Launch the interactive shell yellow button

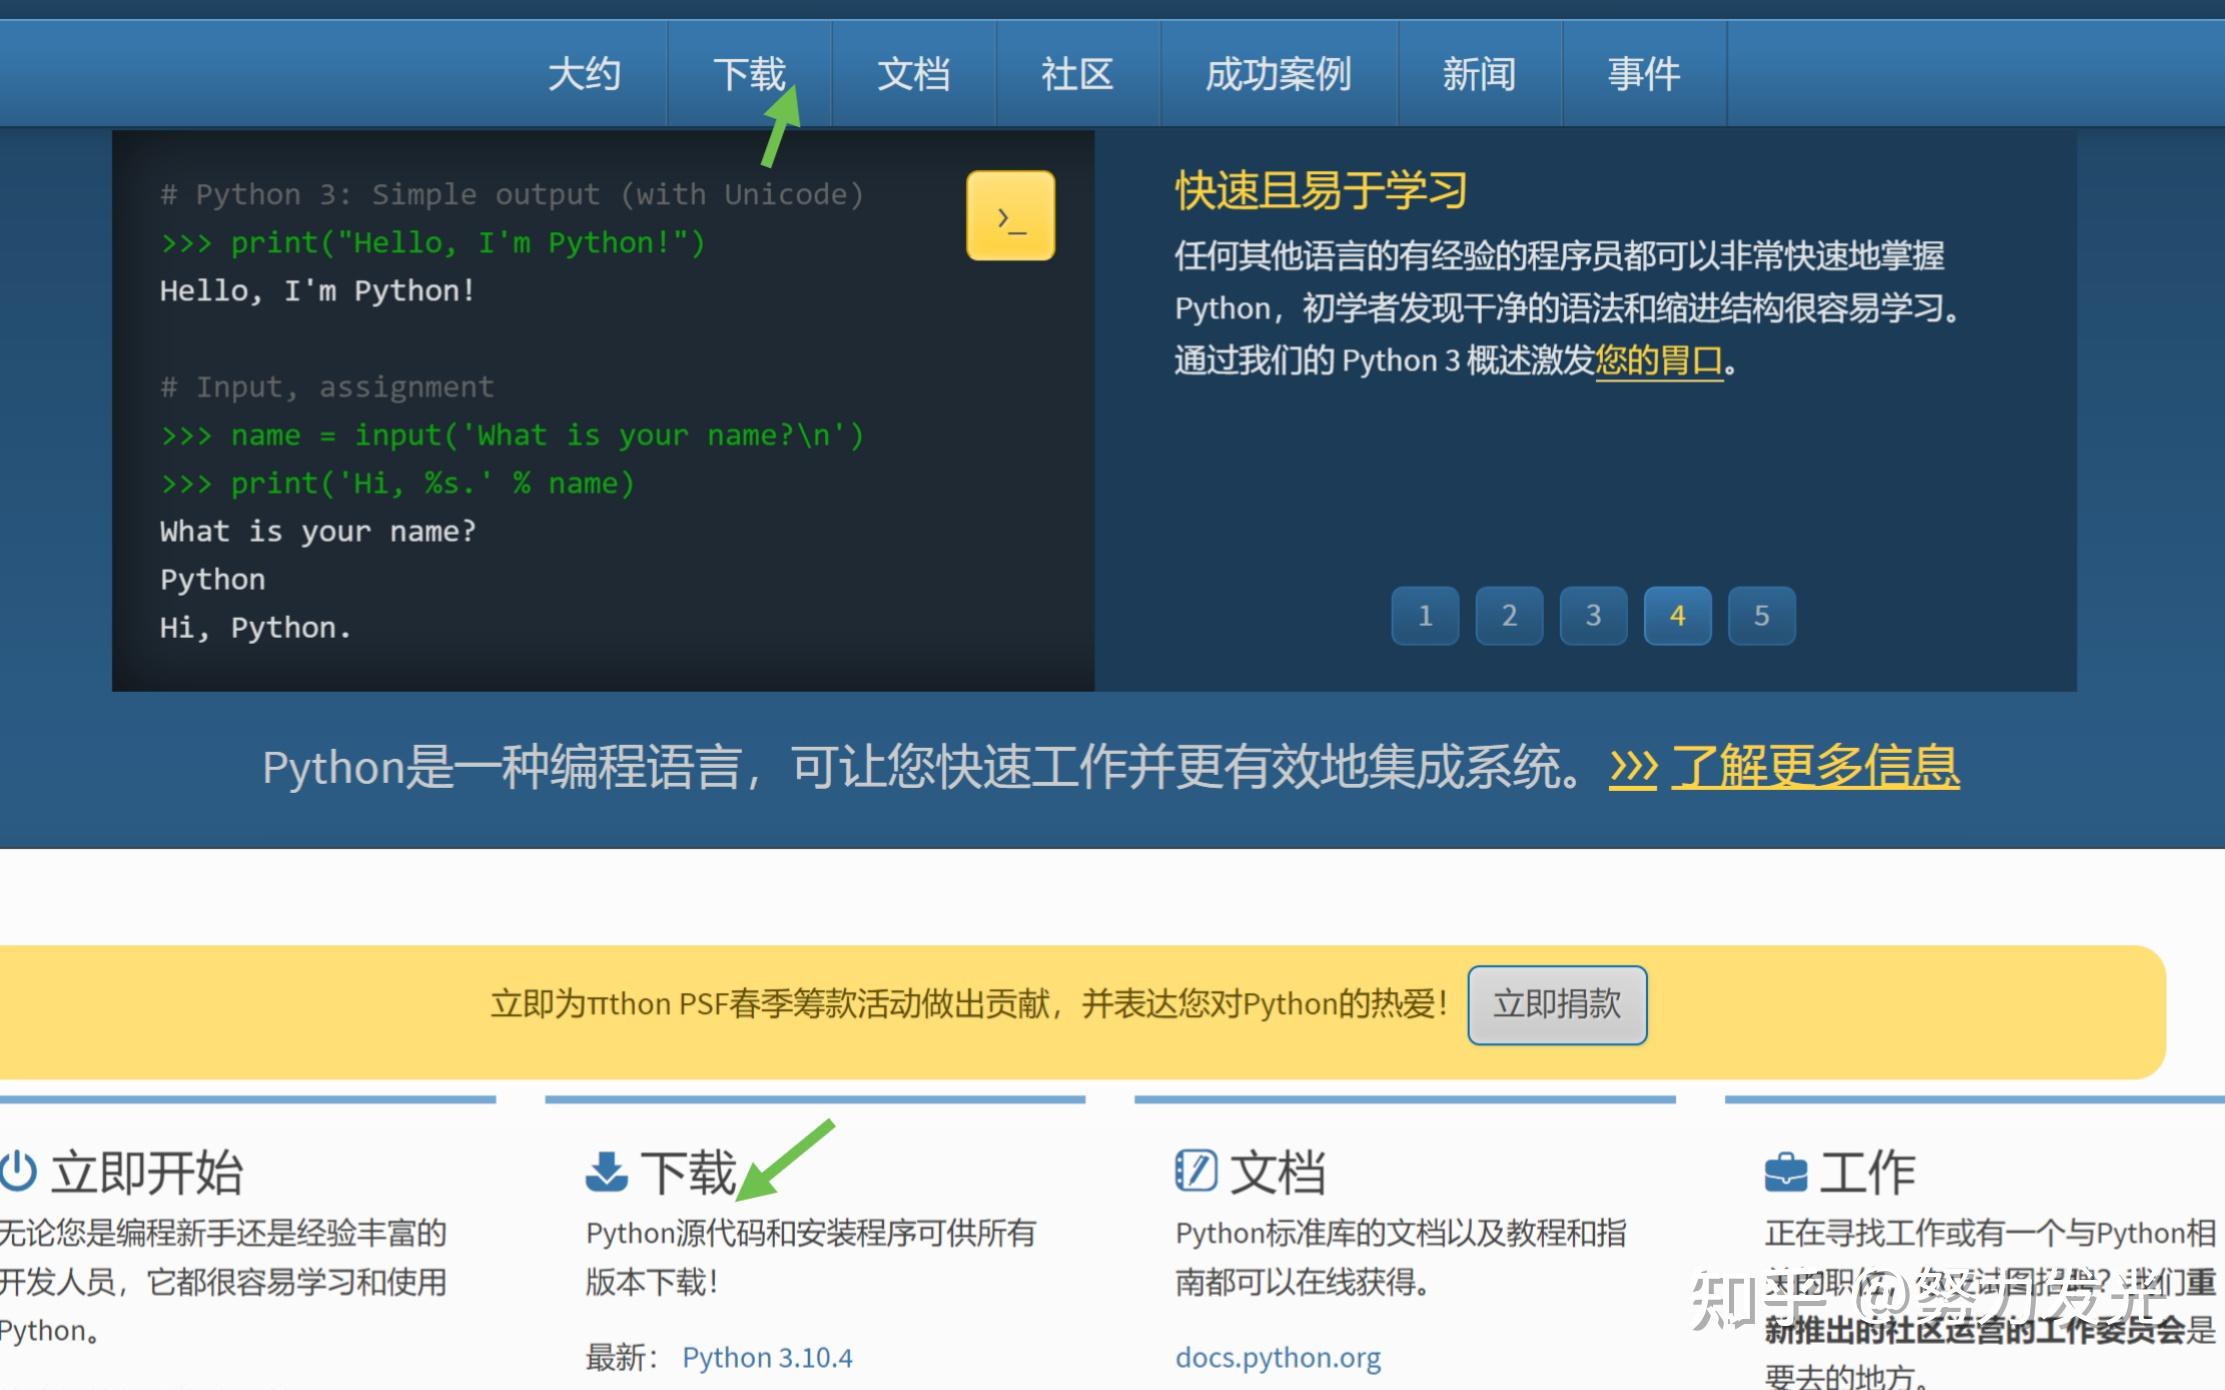click(x=1010, y=216)
